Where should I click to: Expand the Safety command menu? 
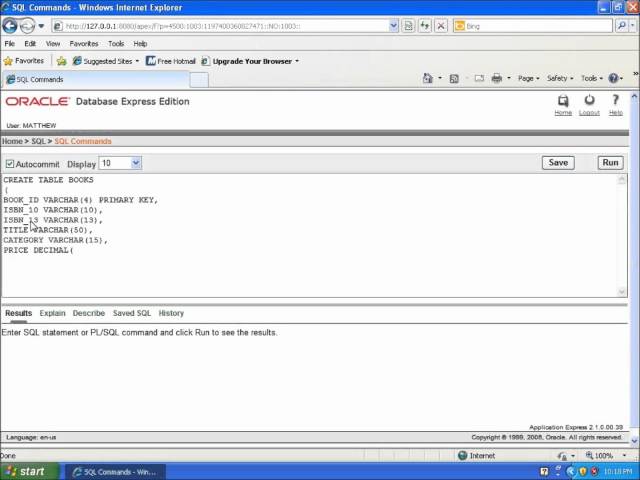(x=560, y=78)
